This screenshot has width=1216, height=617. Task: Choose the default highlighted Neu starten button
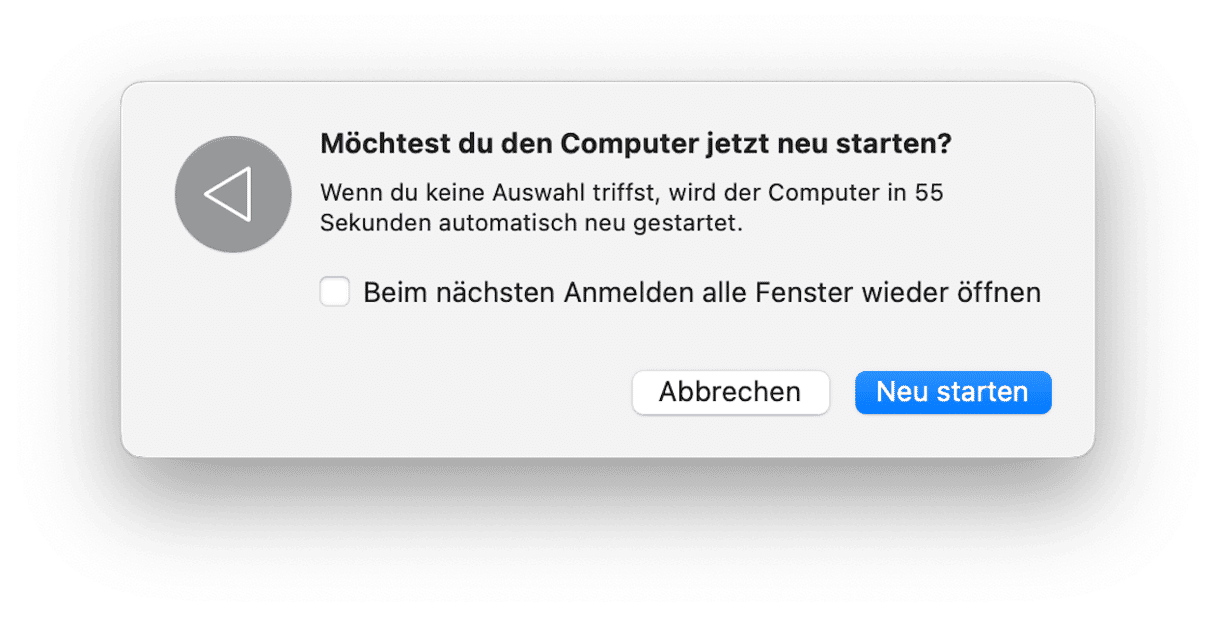point(952,392)
